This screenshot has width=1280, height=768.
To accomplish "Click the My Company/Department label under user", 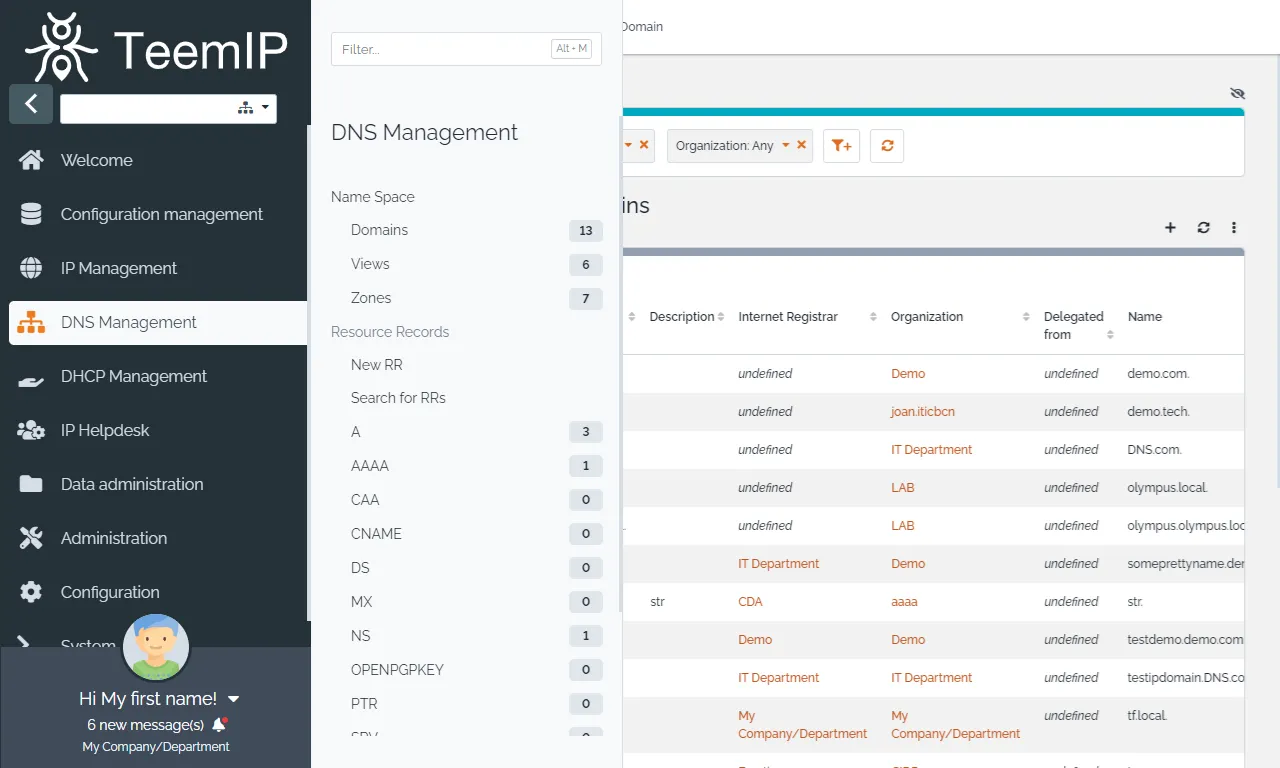I will (156, 747).
